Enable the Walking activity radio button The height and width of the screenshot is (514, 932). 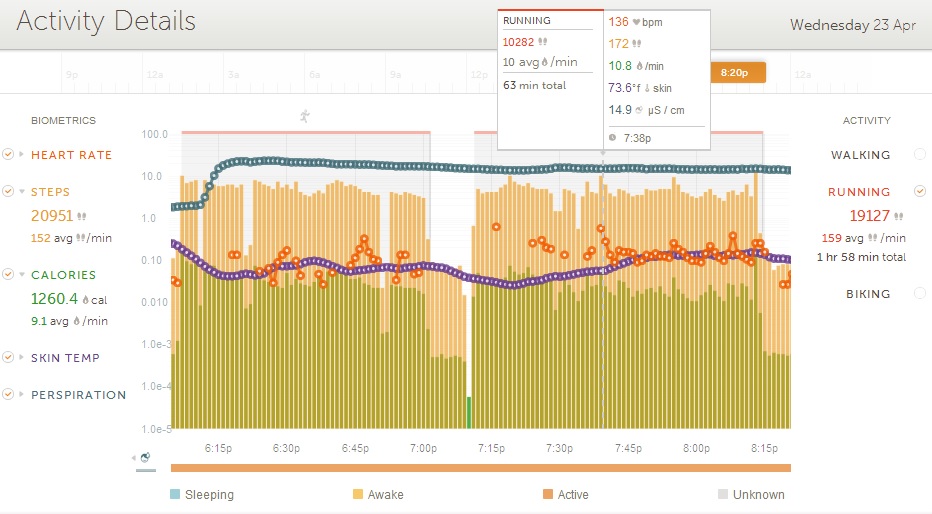point(919,155)
